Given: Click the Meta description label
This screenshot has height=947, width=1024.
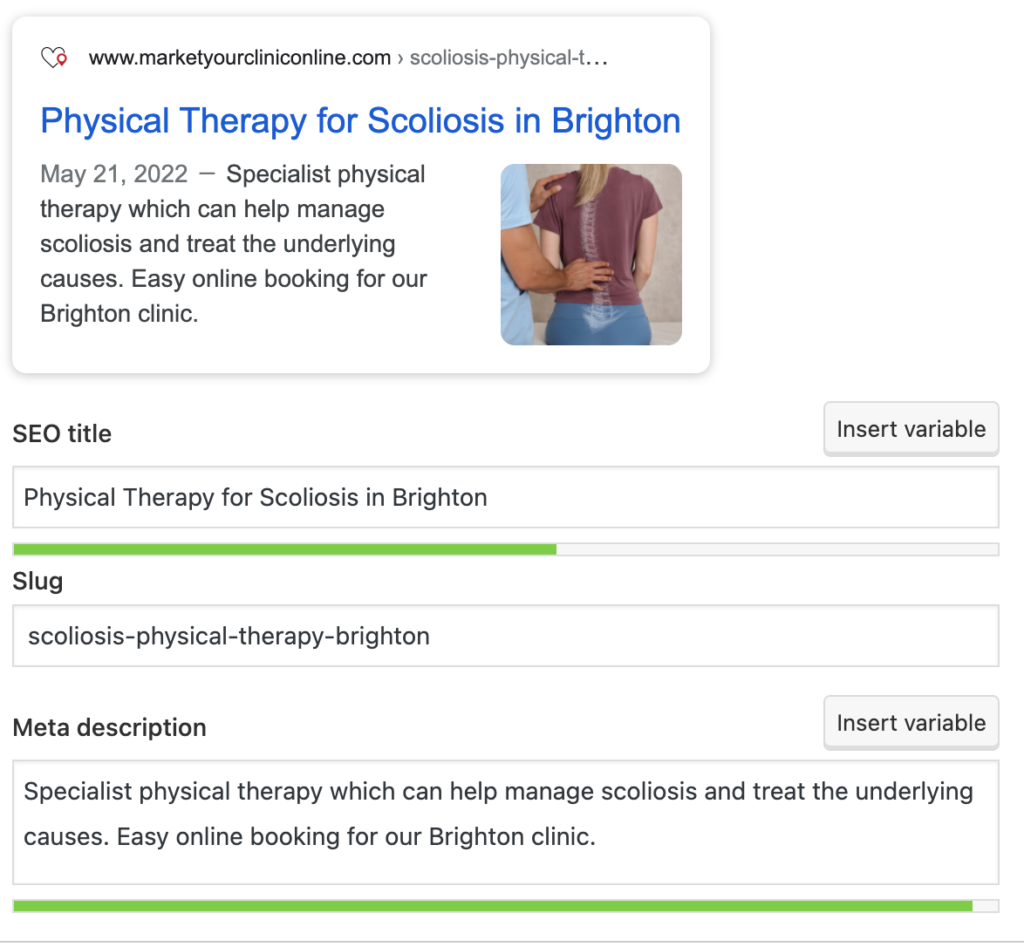Looking at the screenshot, I should tap(110, 728).
